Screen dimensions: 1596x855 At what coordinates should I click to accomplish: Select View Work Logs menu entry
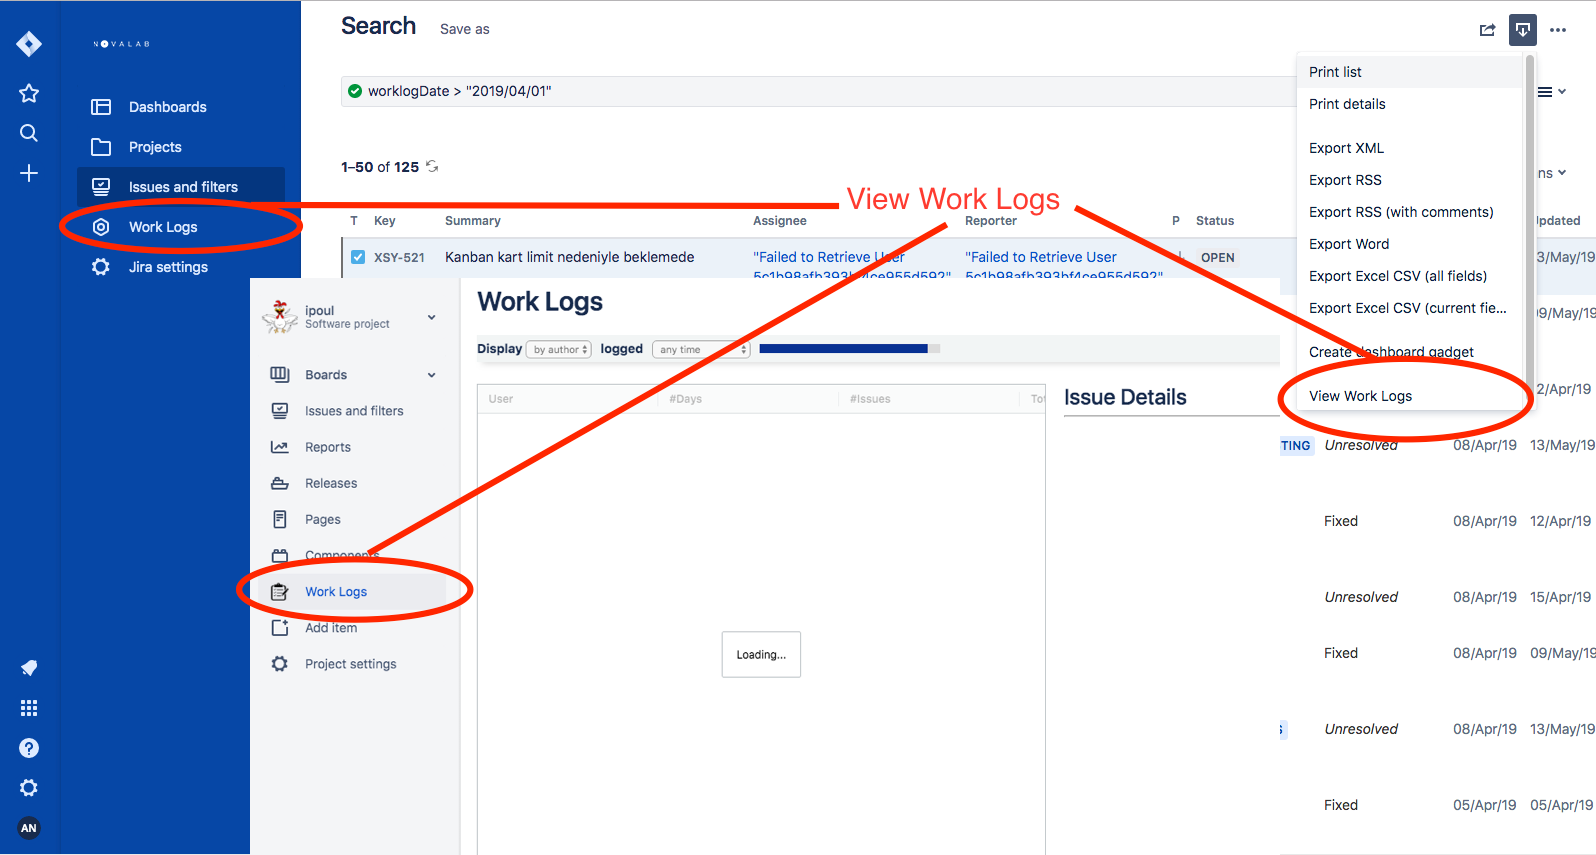1410,396
